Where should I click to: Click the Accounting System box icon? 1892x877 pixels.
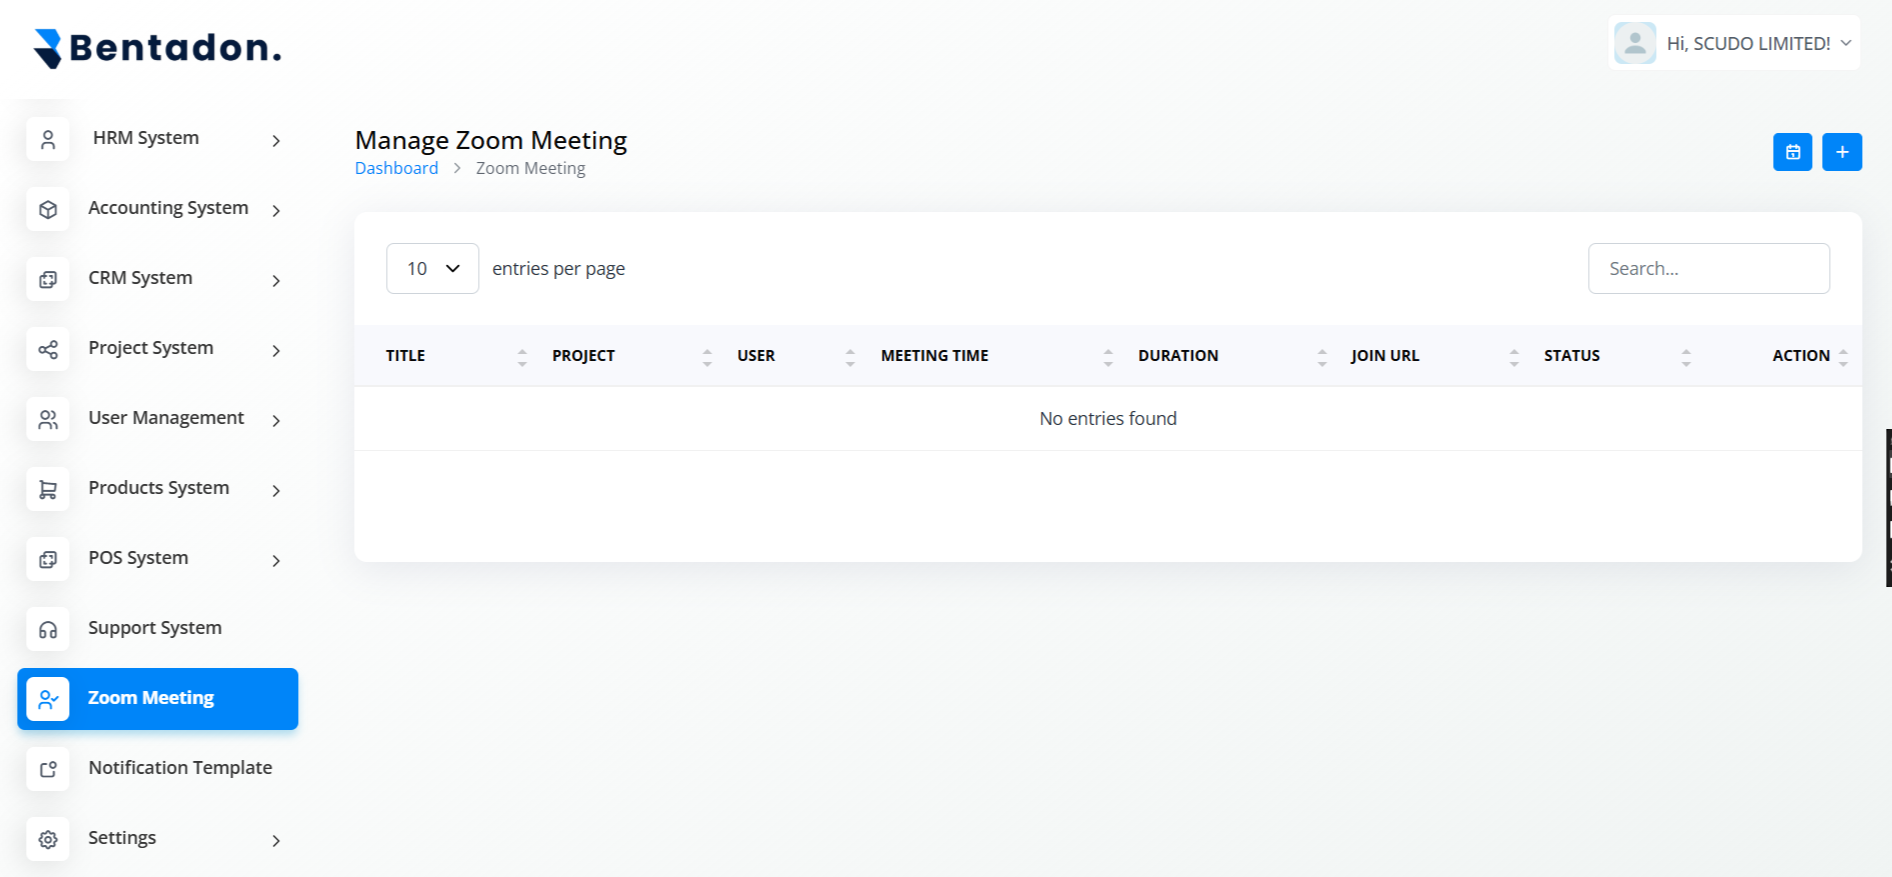coord(48,210)
